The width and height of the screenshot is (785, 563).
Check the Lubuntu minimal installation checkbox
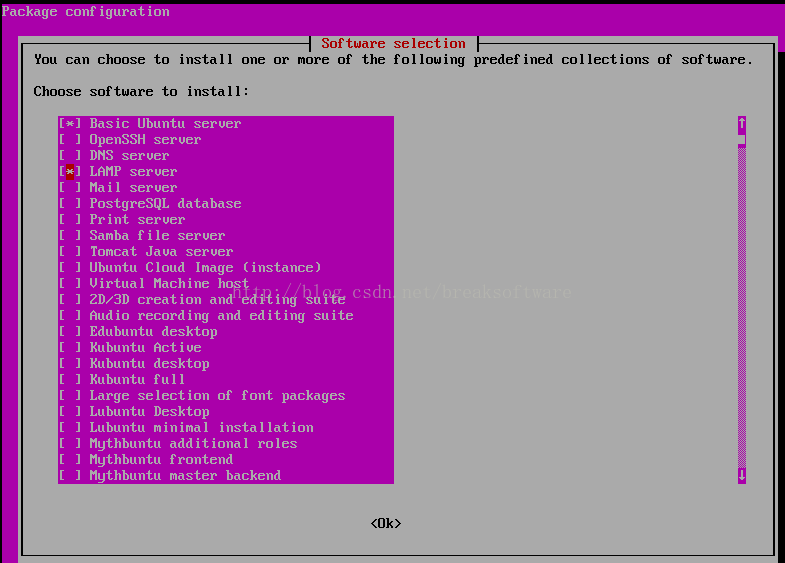(70, 428)
